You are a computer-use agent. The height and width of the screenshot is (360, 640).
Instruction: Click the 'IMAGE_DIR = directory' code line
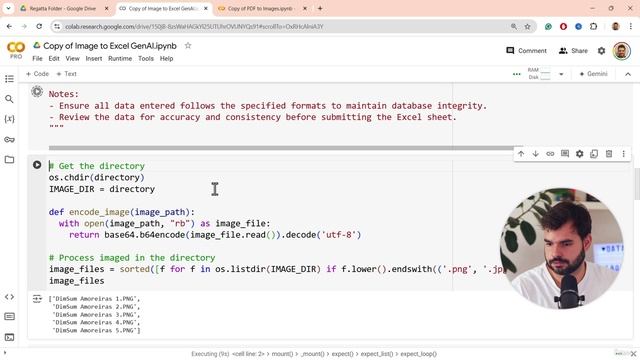click(x=102, y=189)
